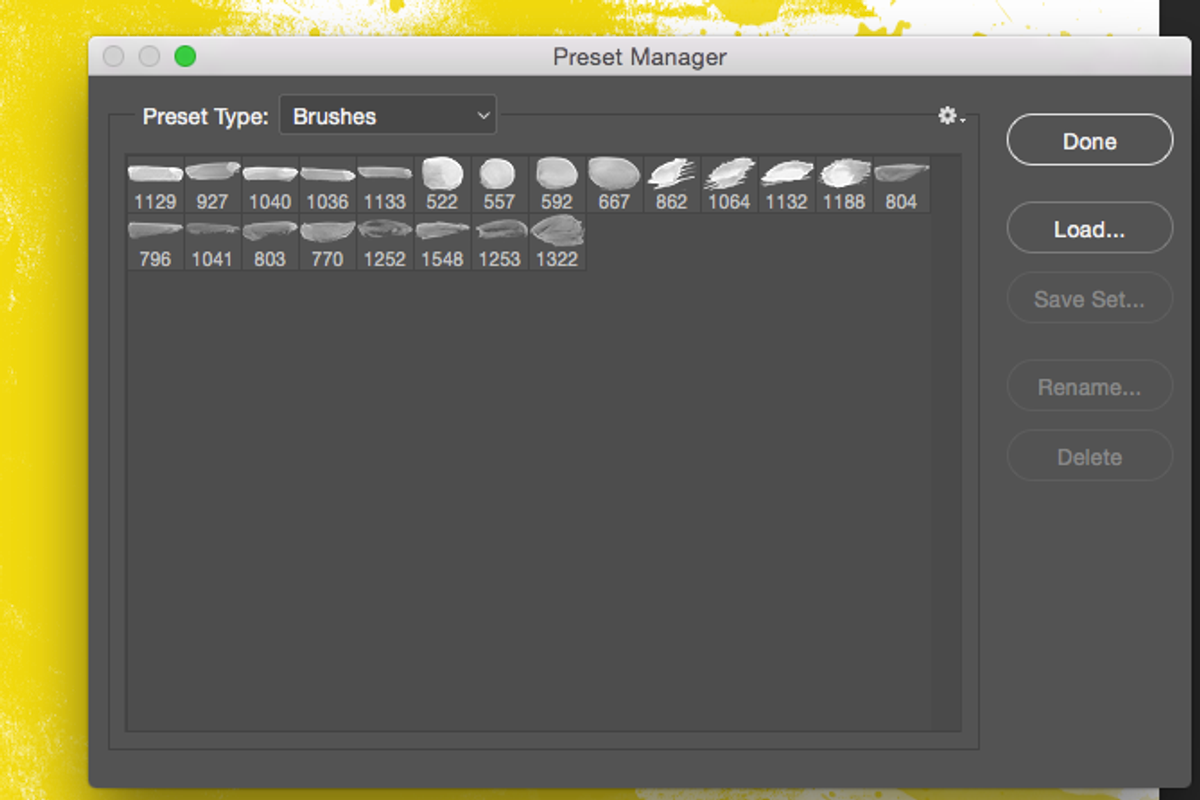Select brush preset 927
This screenshot has width=1200, height=800.
(212, 185)
